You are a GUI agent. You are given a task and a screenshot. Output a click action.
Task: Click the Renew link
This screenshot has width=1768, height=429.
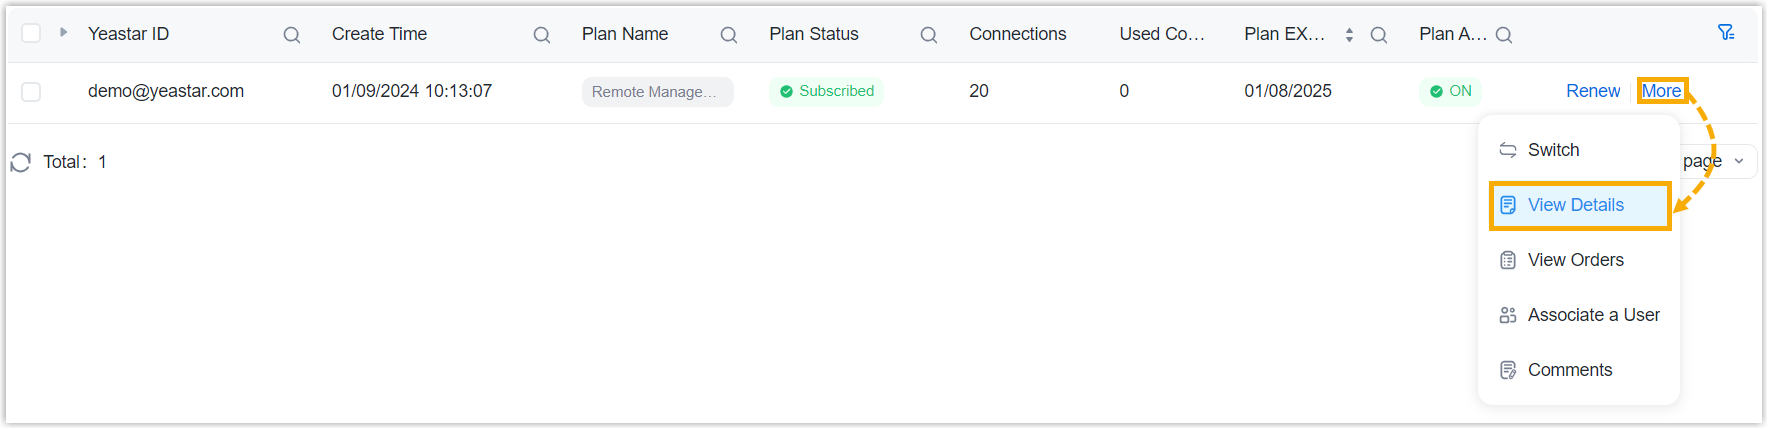tap(1593, 91)
